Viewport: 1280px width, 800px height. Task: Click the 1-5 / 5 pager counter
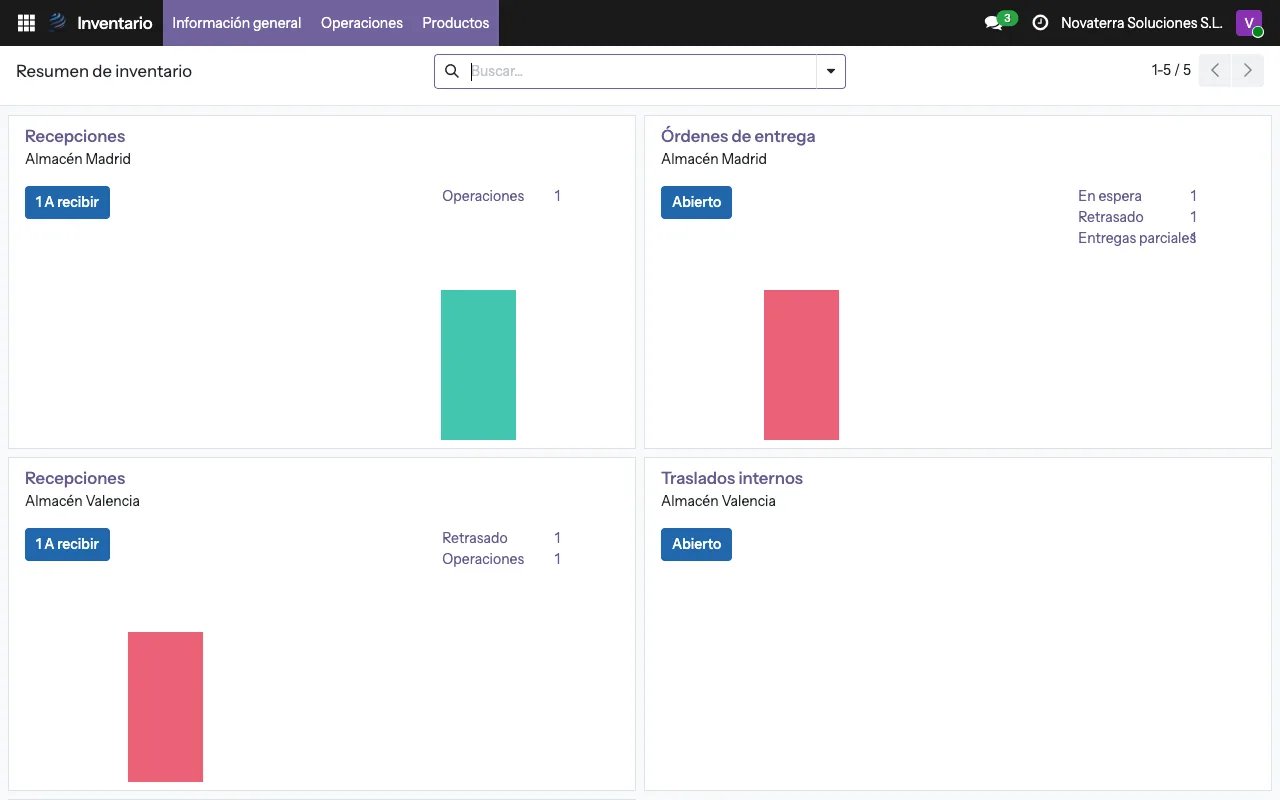1171,70
